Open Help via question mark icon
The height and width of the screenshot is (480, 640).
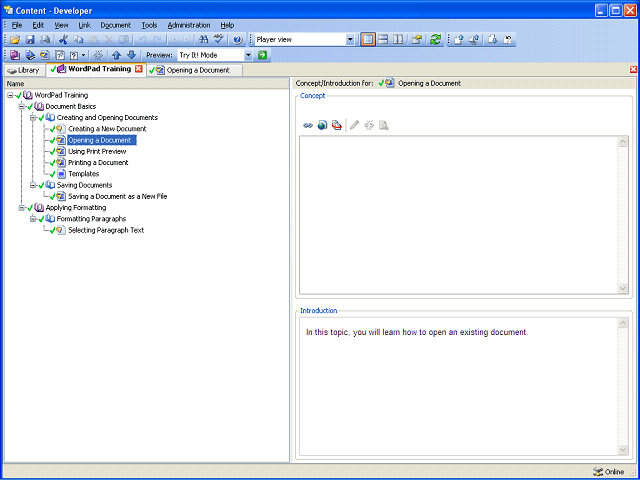(237, 40)
